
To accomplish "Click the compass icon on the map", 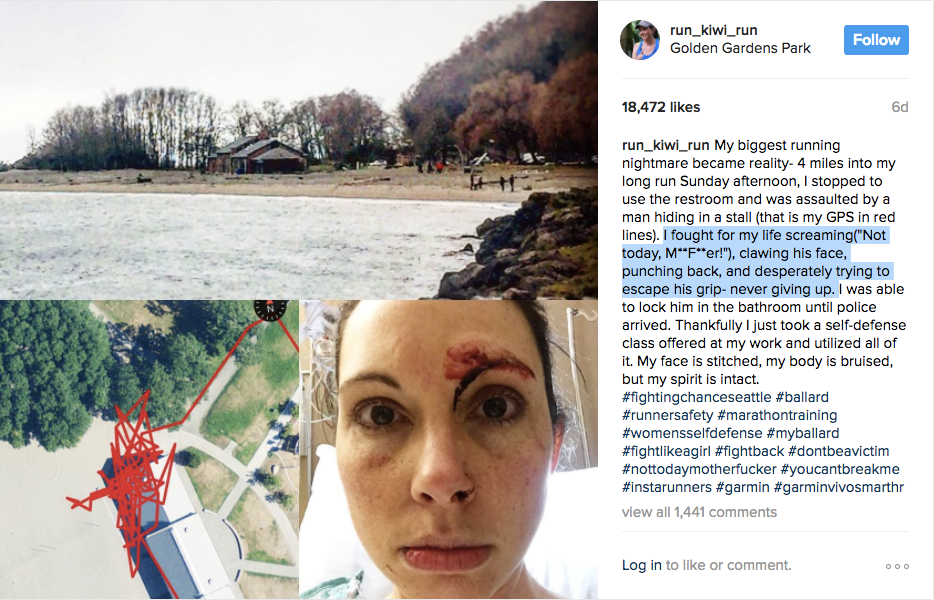I will [x=270, y=309].
